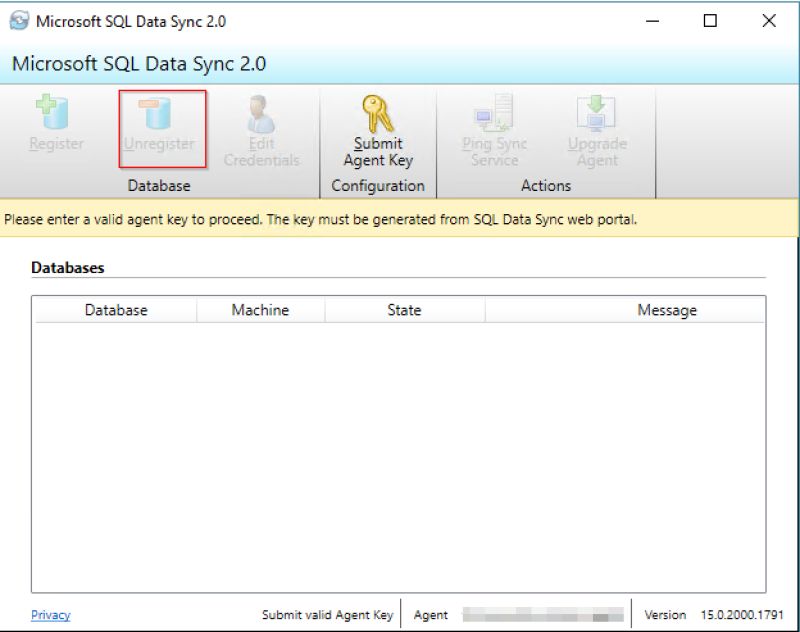The width and height of the screenshot is (800, 632).
Task: Click the Actions ribbon group label
Action: click(x=546, y=185)
